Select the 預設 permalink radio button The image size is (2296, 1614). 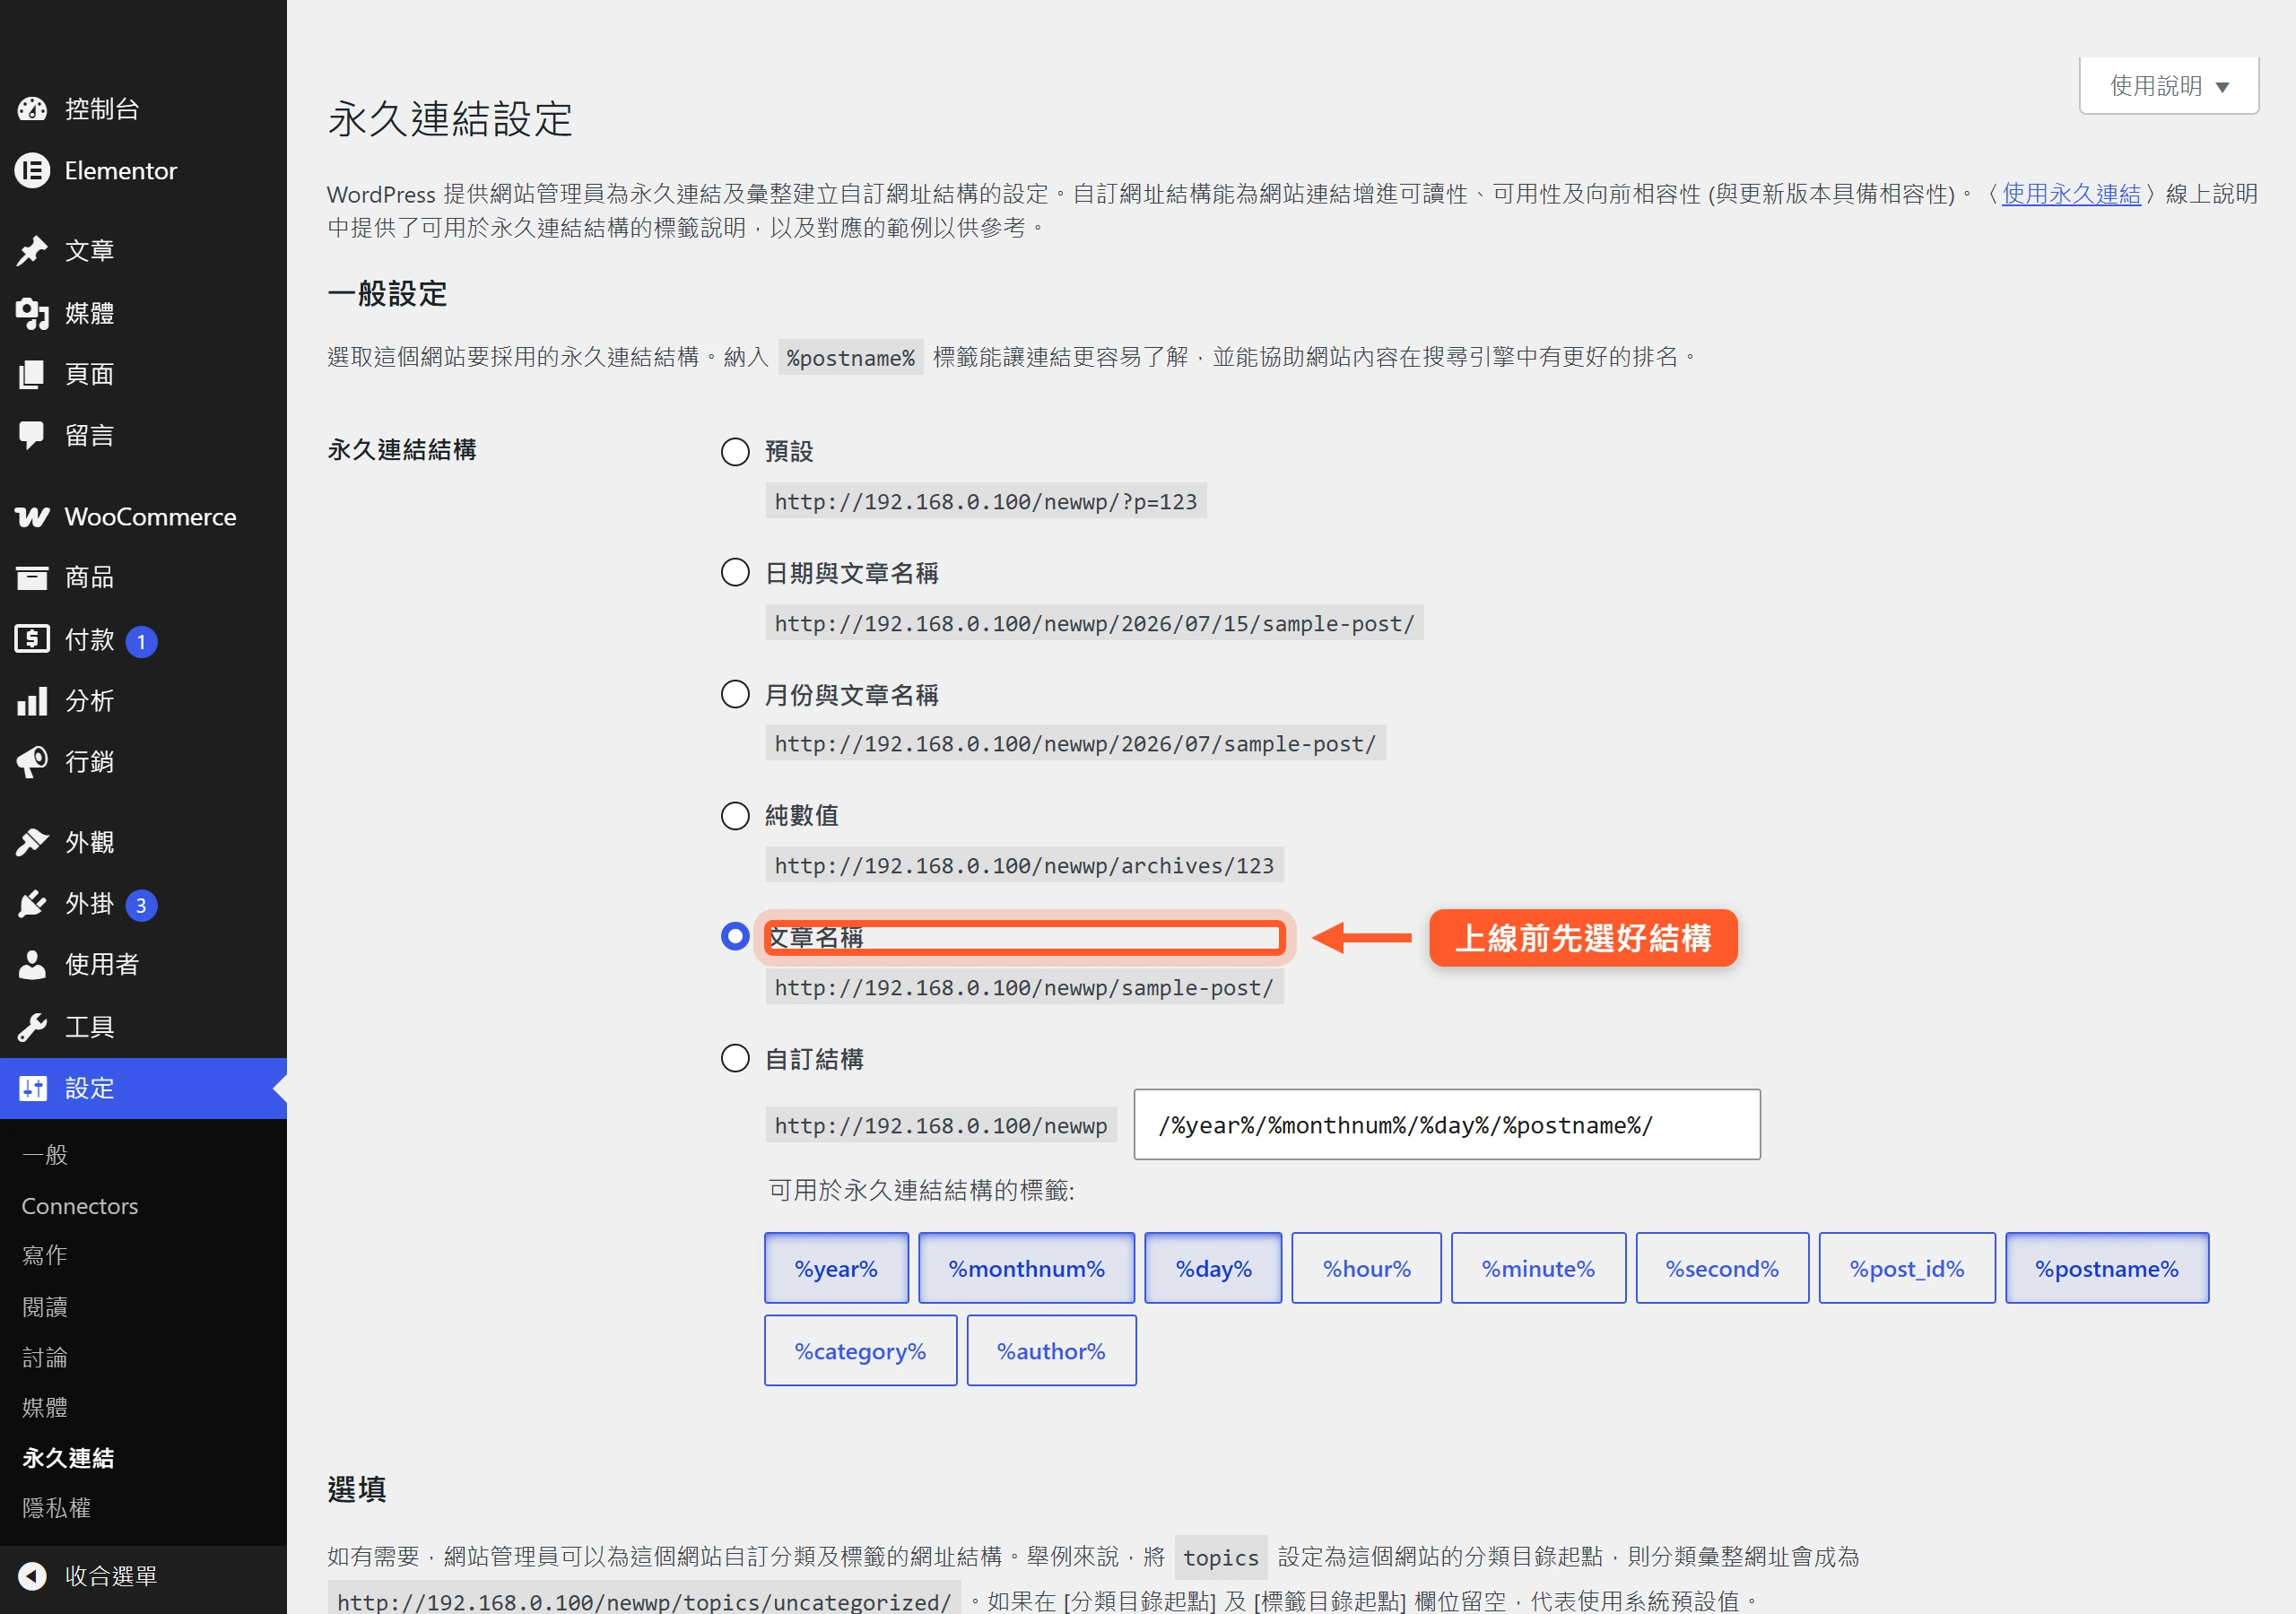pos(735,452)
